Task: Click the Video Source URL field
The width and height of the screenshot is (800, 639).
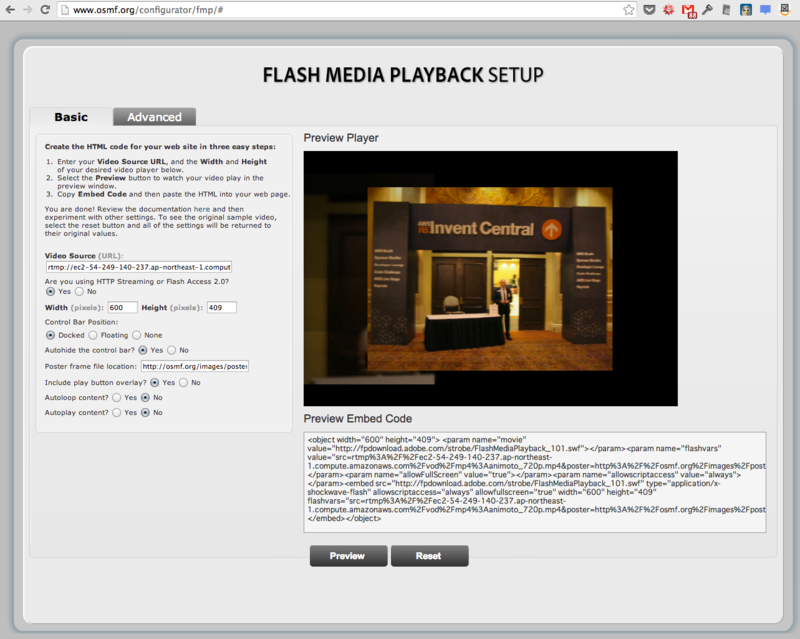Action: 139,267
